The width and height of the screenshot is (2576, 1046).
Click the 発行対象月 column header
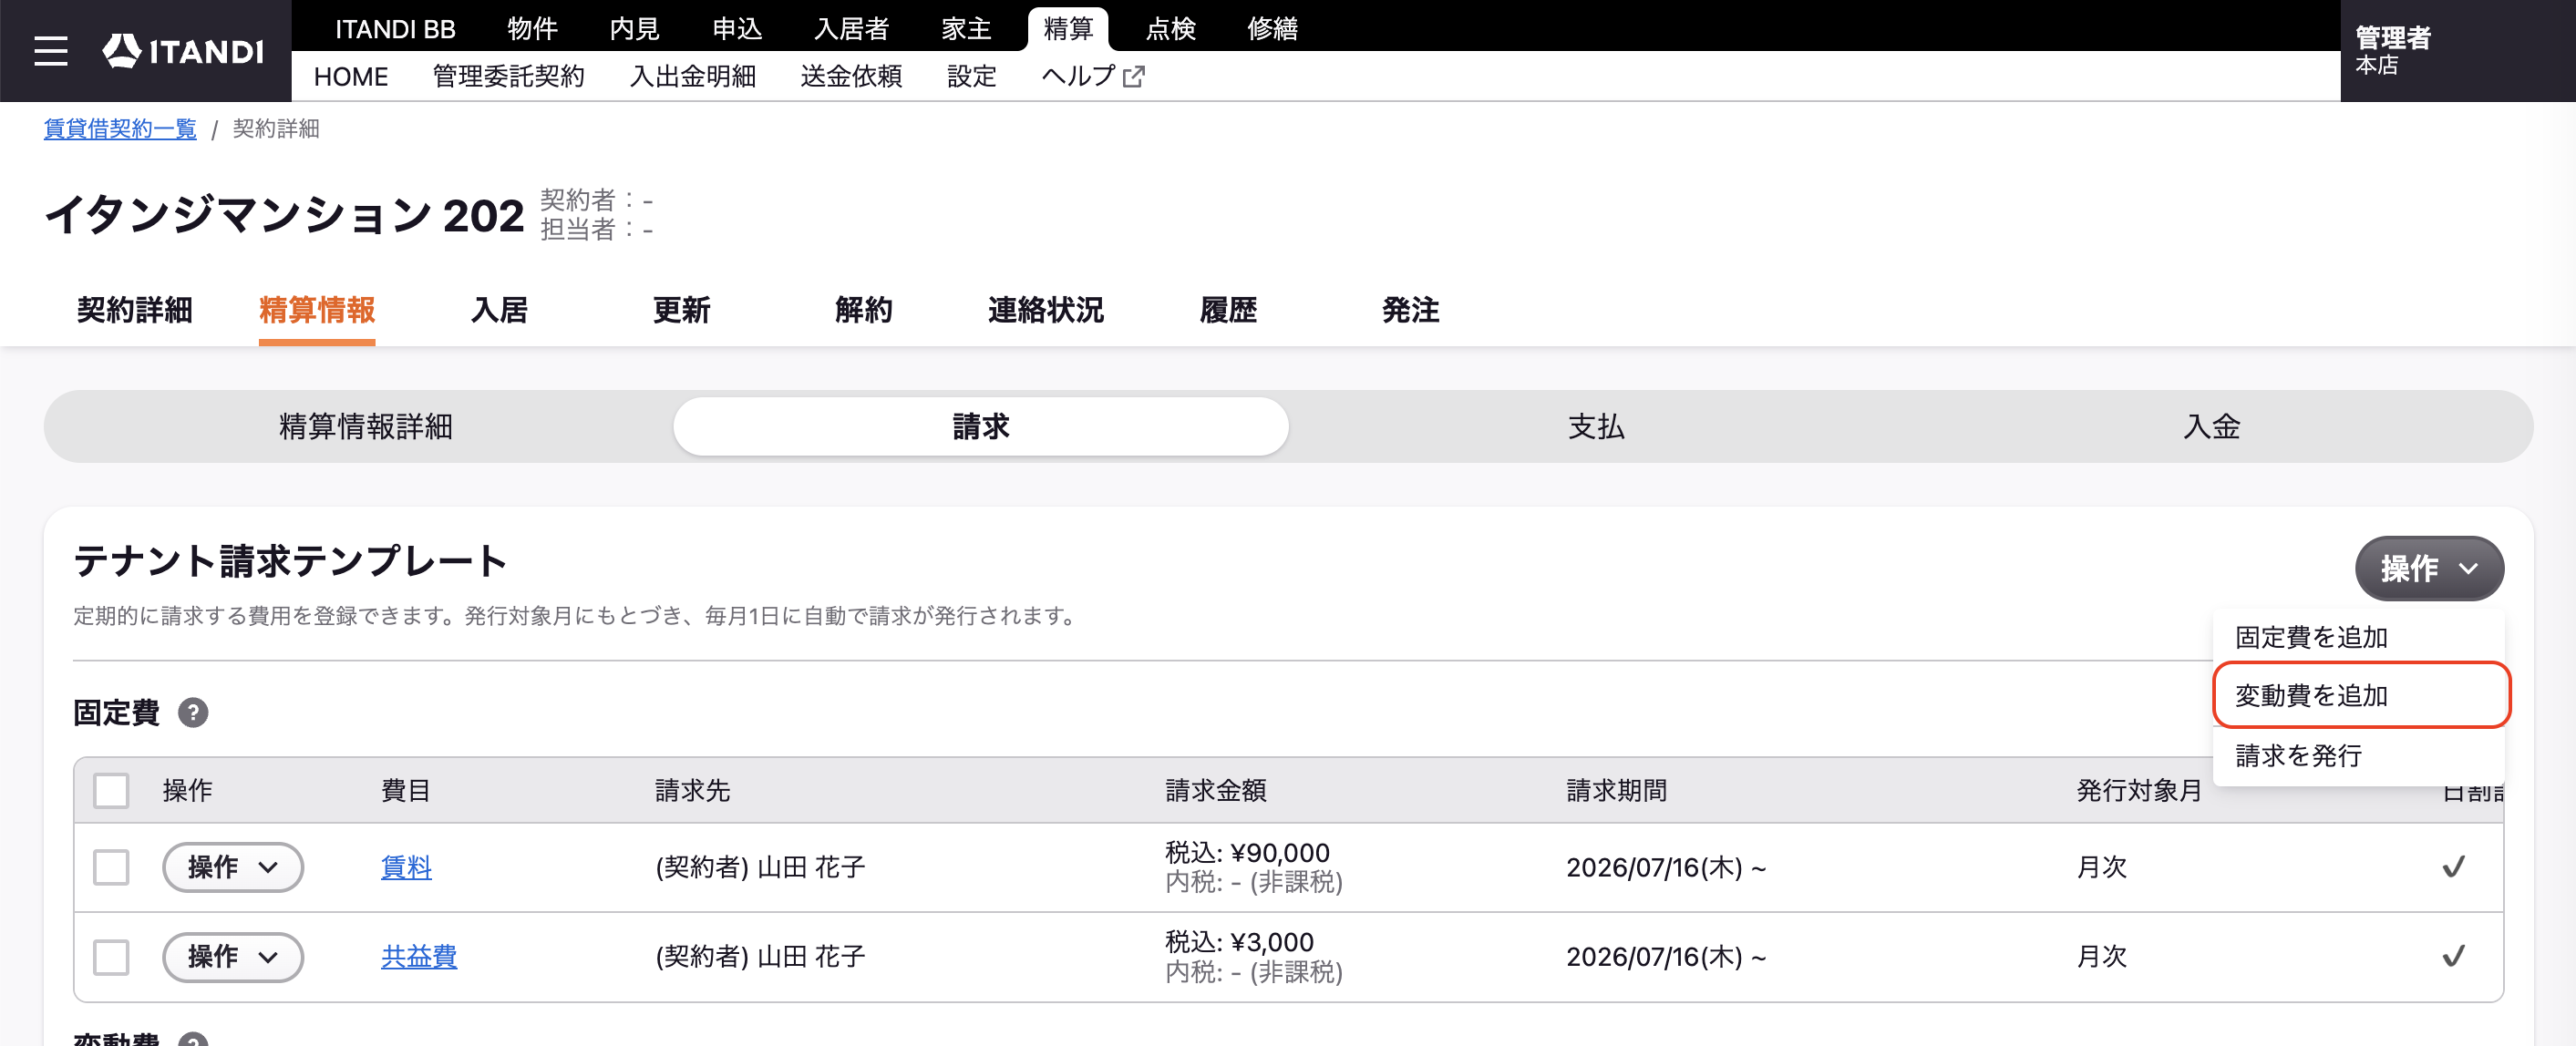pos(2139,790)
